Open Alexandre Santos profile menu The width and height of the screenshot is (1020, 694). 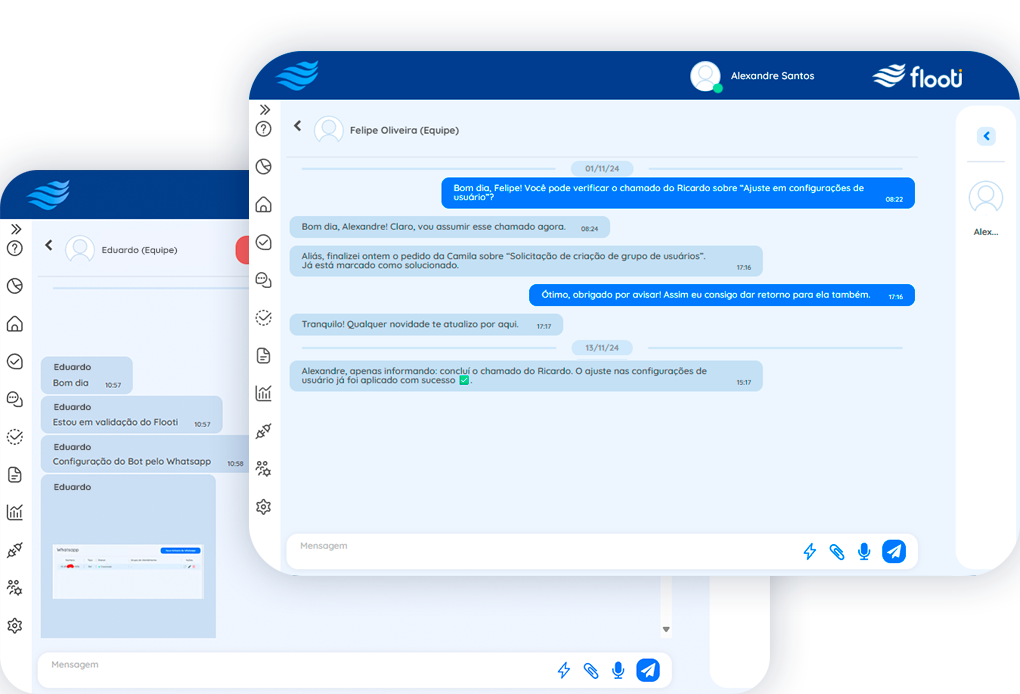752,76
